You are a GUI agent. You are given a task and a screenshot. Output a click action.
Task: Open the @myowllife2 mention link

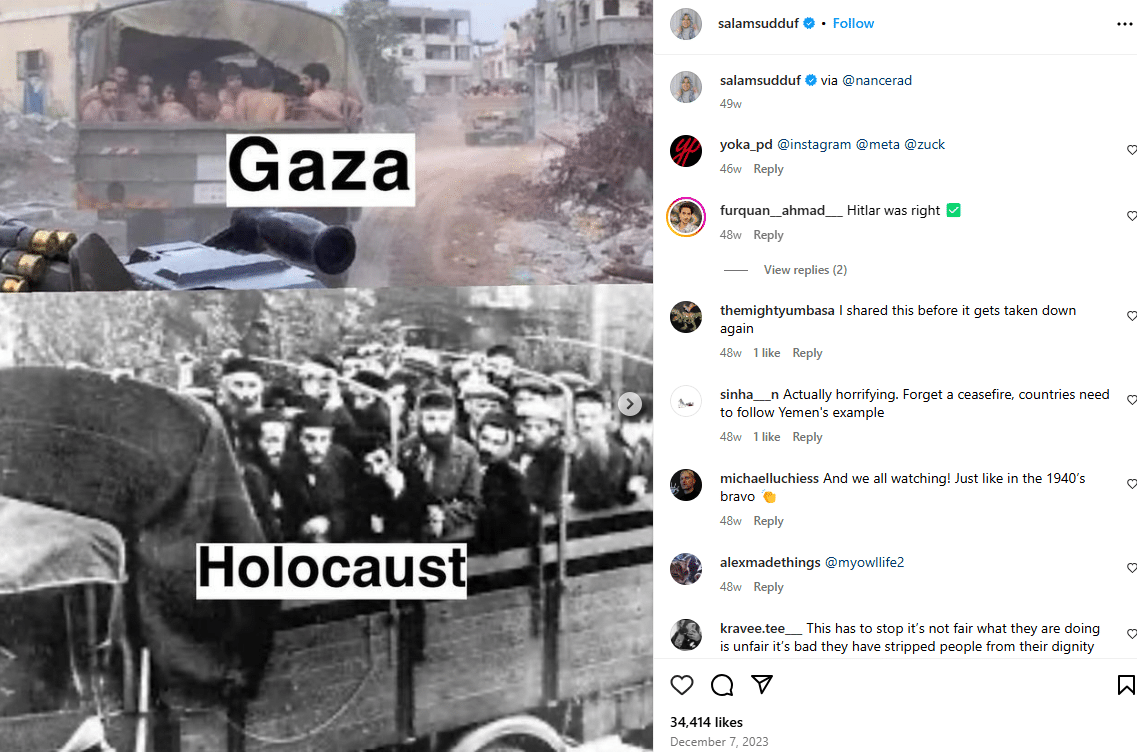pos(864,563)
